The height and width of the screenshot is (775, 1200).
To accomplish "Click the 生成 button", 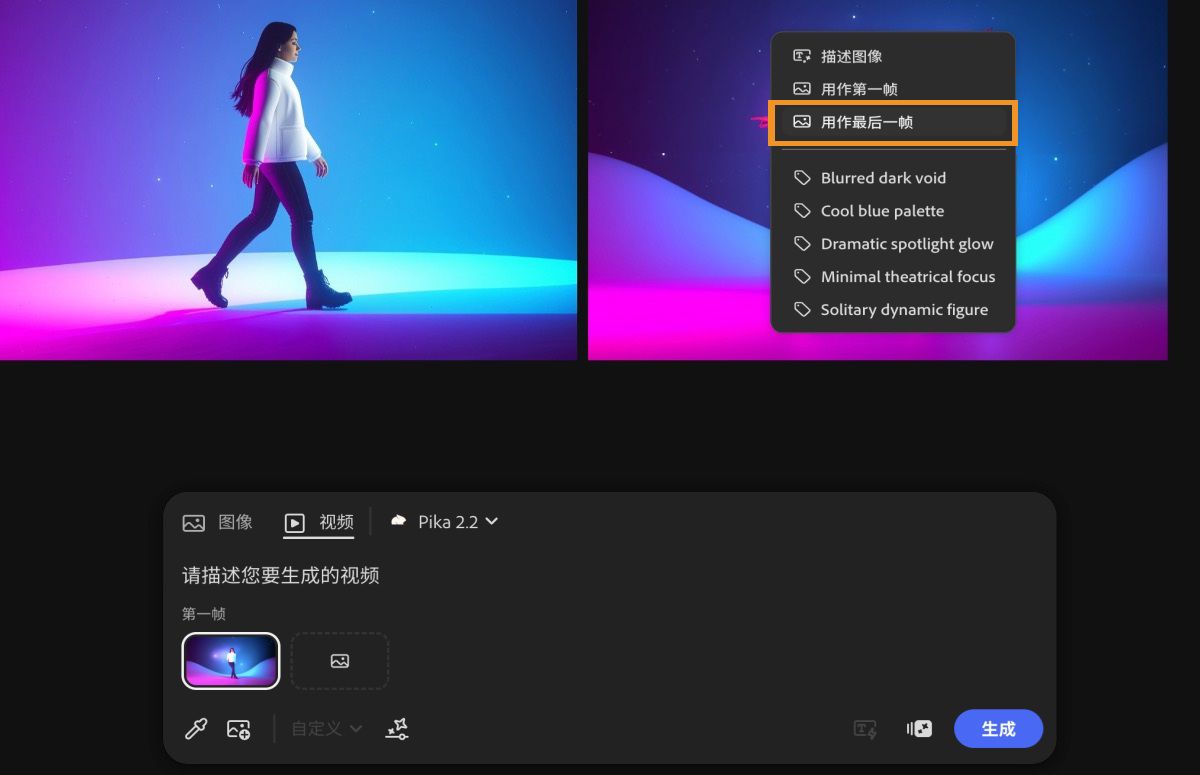I will pyautogui.click(x=998, y=729).
